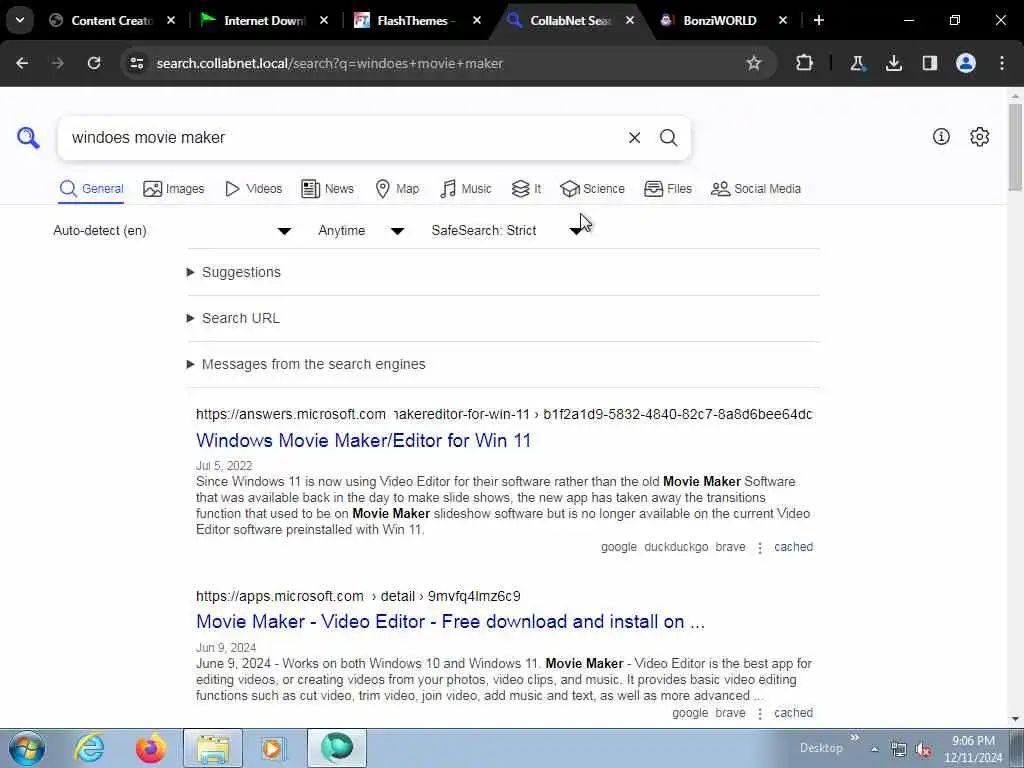Open SafeSearch: Strict dropdown

[506, 231]
